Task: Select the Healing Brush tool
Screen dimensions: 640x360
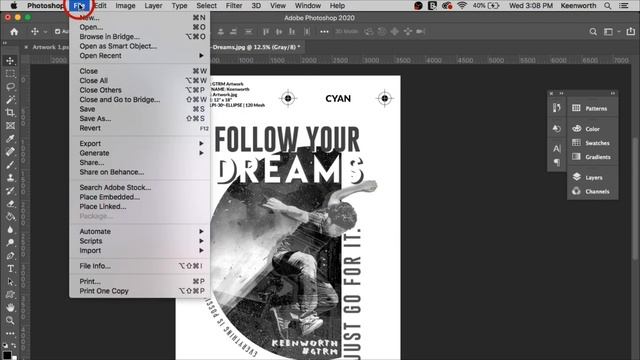Action: pyautogui.click(x=10, y=152)
